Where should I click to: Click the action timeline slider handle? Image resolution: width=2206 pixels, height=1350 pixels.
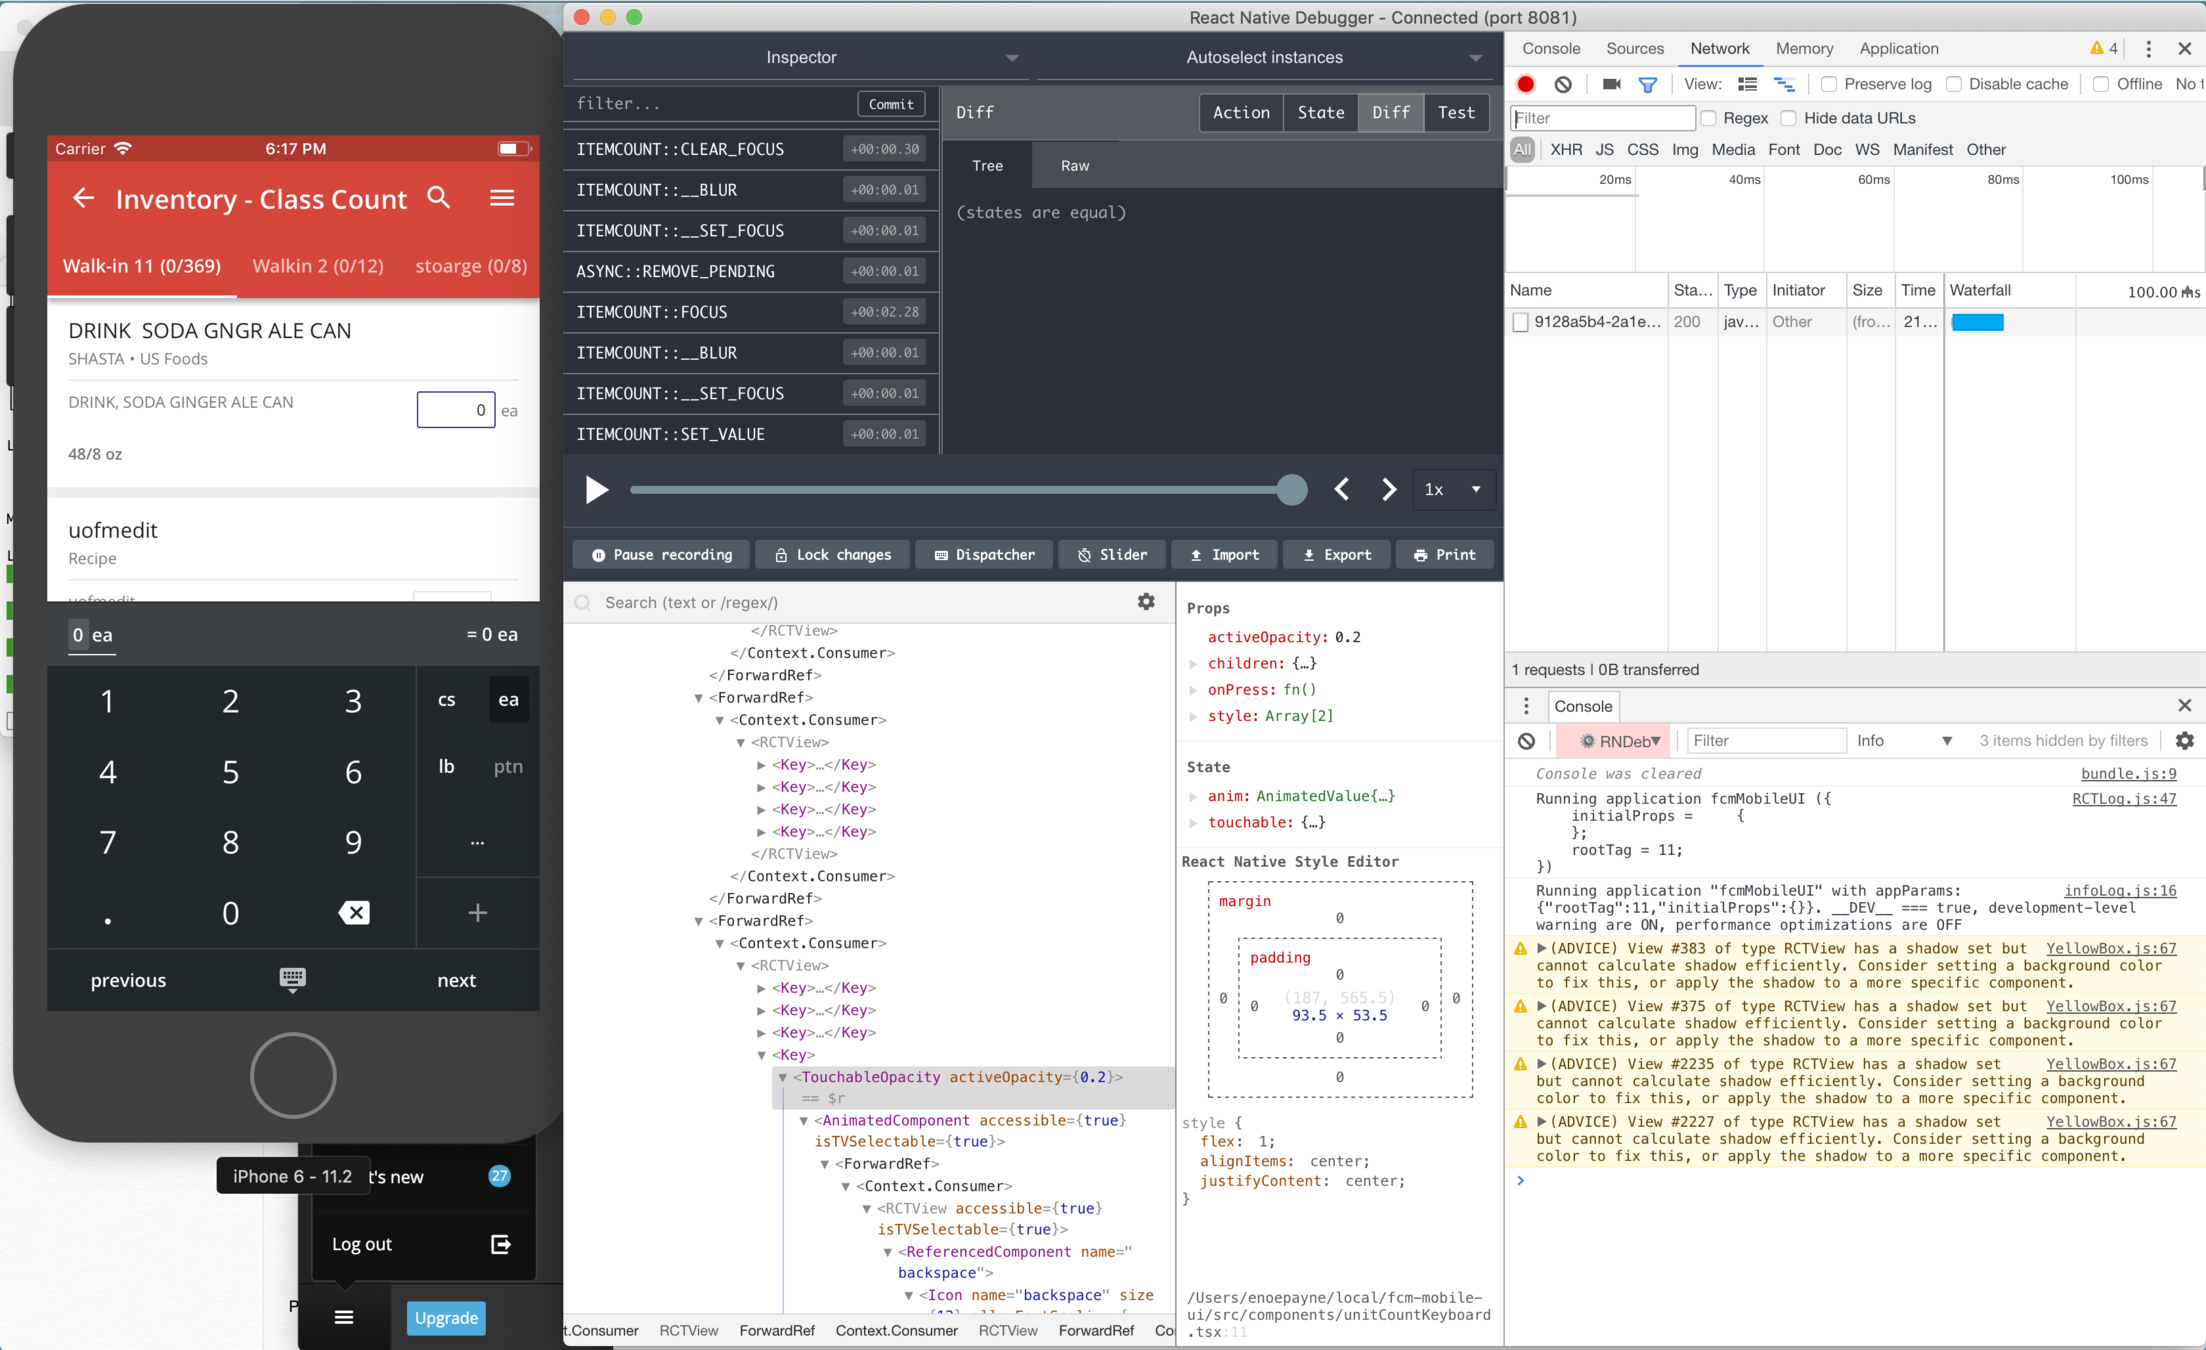click(1291, 489)
